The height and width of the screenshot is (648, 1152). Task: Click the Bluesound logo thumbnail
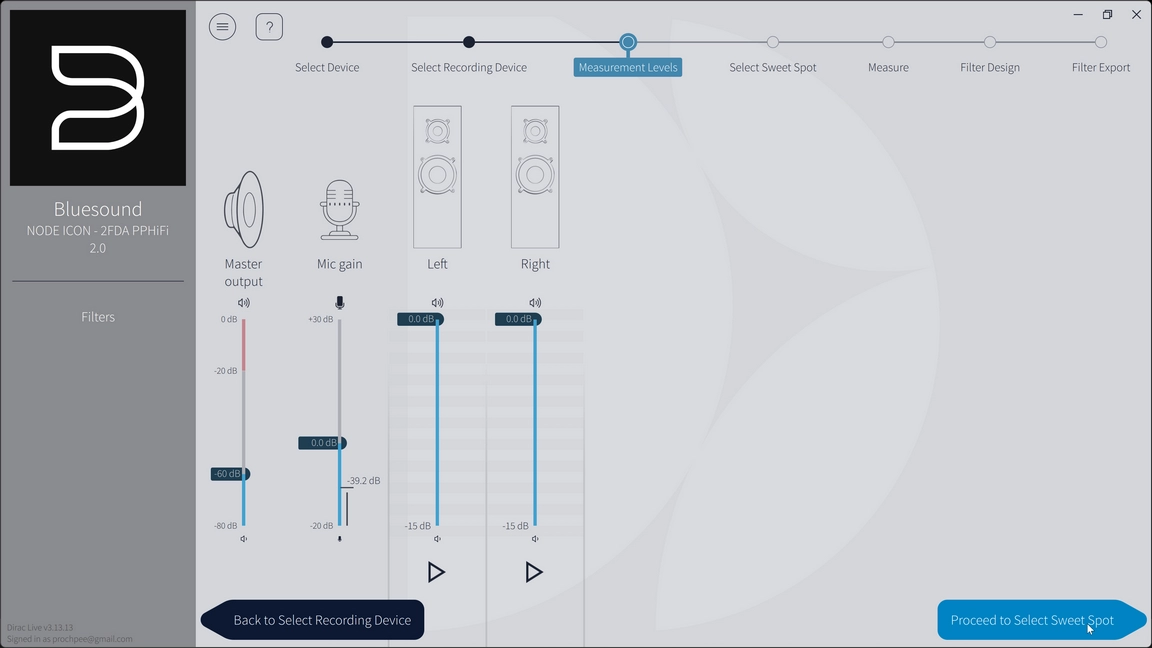(98, 98)
